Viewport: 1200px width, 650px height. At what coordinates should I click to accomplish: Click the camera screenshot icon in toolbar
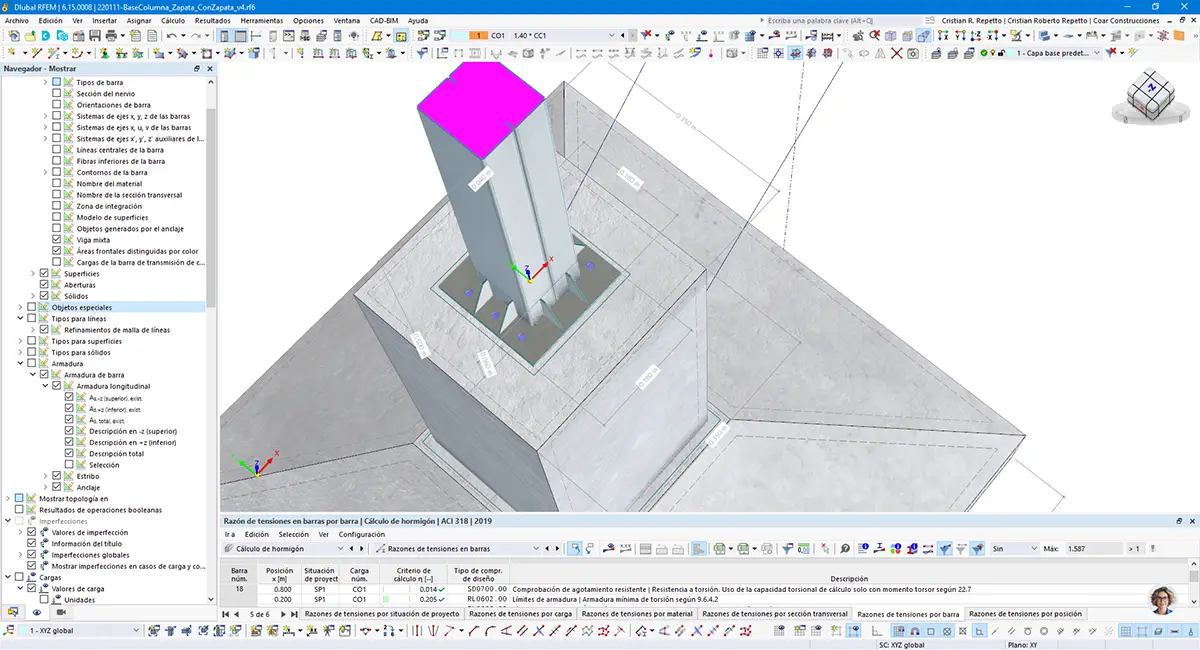pos(913,52)
